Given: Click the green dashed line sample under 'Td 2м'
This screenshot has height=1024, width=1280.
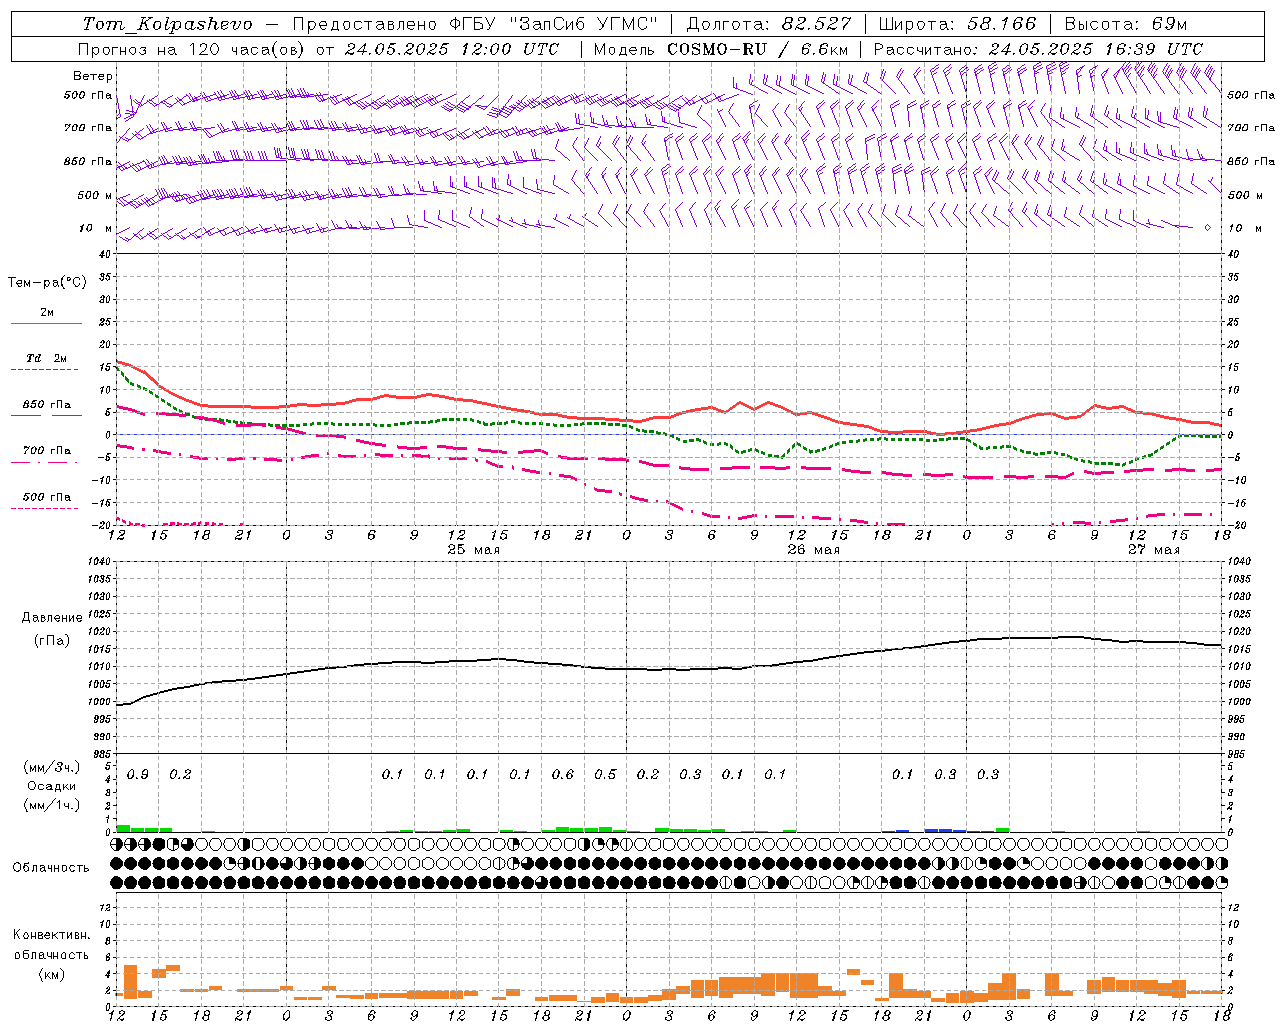Looking at the screenshot, I should pyautogui.click(x=44, y=370).
